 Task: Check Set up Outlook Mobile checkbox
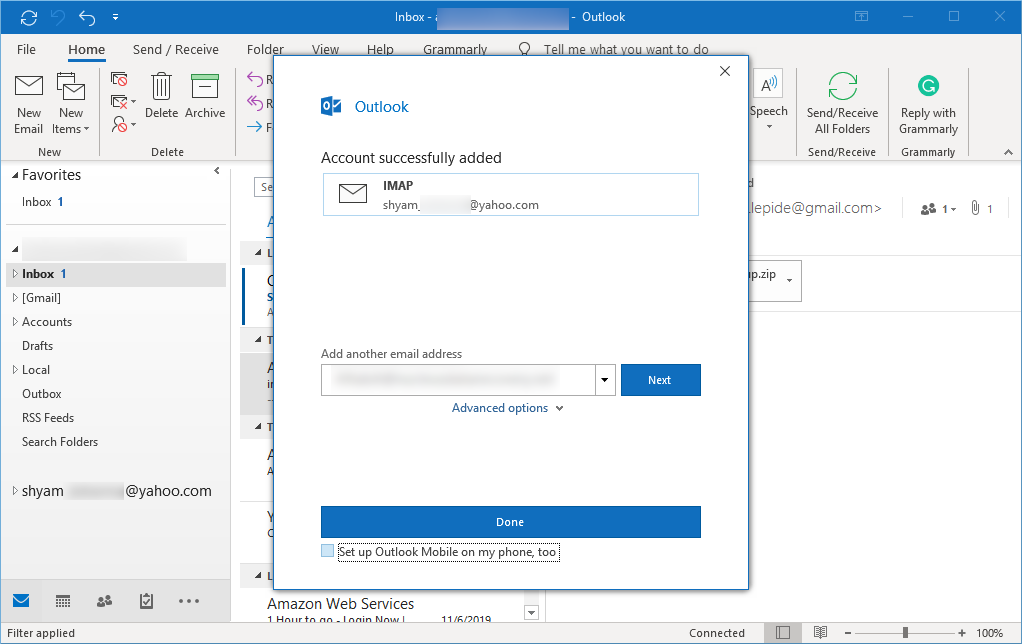[327, 551]
